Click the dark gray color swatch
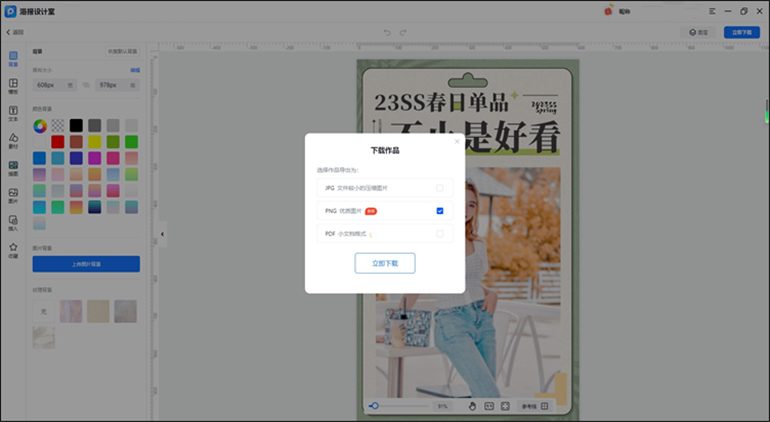The width and height of the screenshot is (770, 422). (x=95, y=126)
